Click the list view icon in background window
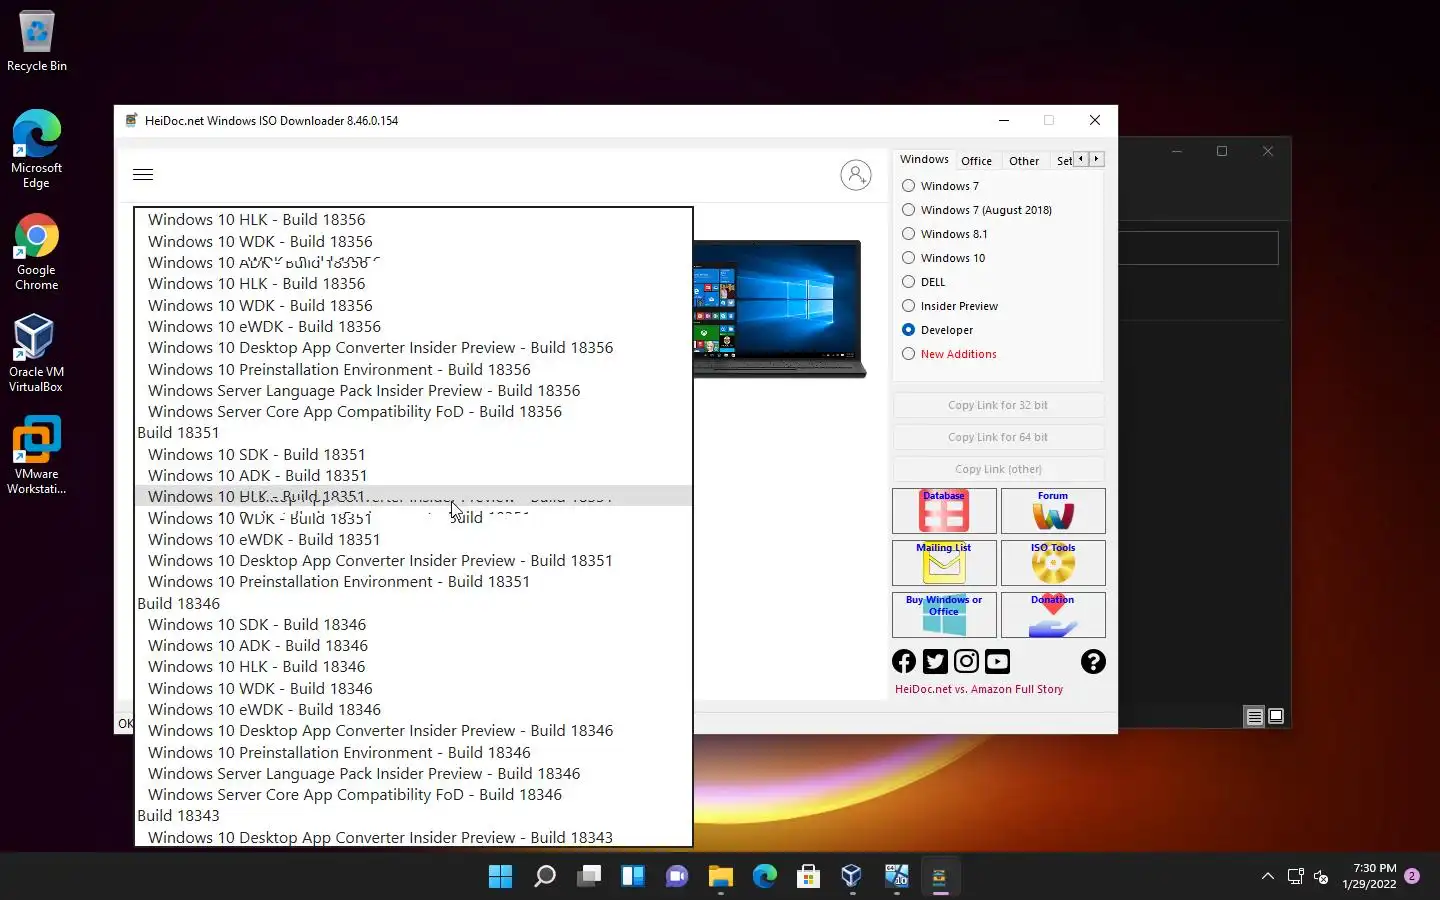 coord(1254,716)
